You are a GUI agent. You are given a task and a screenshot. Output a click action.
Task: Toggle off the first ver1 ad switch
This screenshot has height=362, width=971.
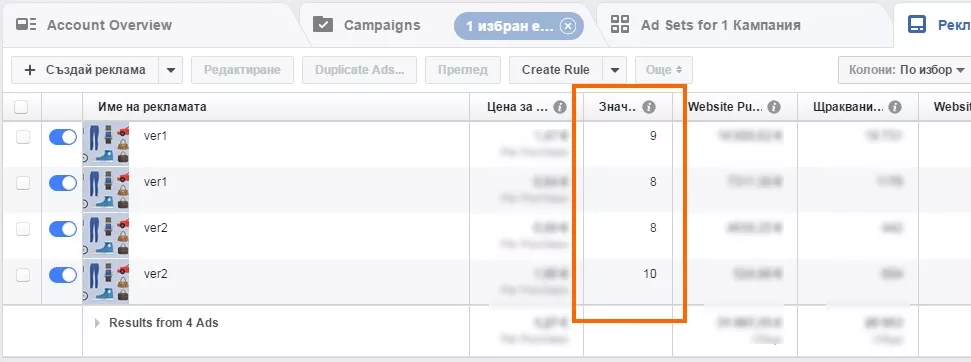63,137
